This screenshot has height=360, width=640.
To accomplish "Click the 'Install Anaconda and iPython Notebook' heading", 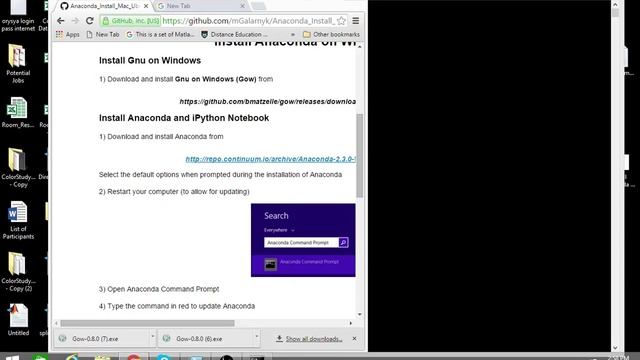I will (184, 118).
